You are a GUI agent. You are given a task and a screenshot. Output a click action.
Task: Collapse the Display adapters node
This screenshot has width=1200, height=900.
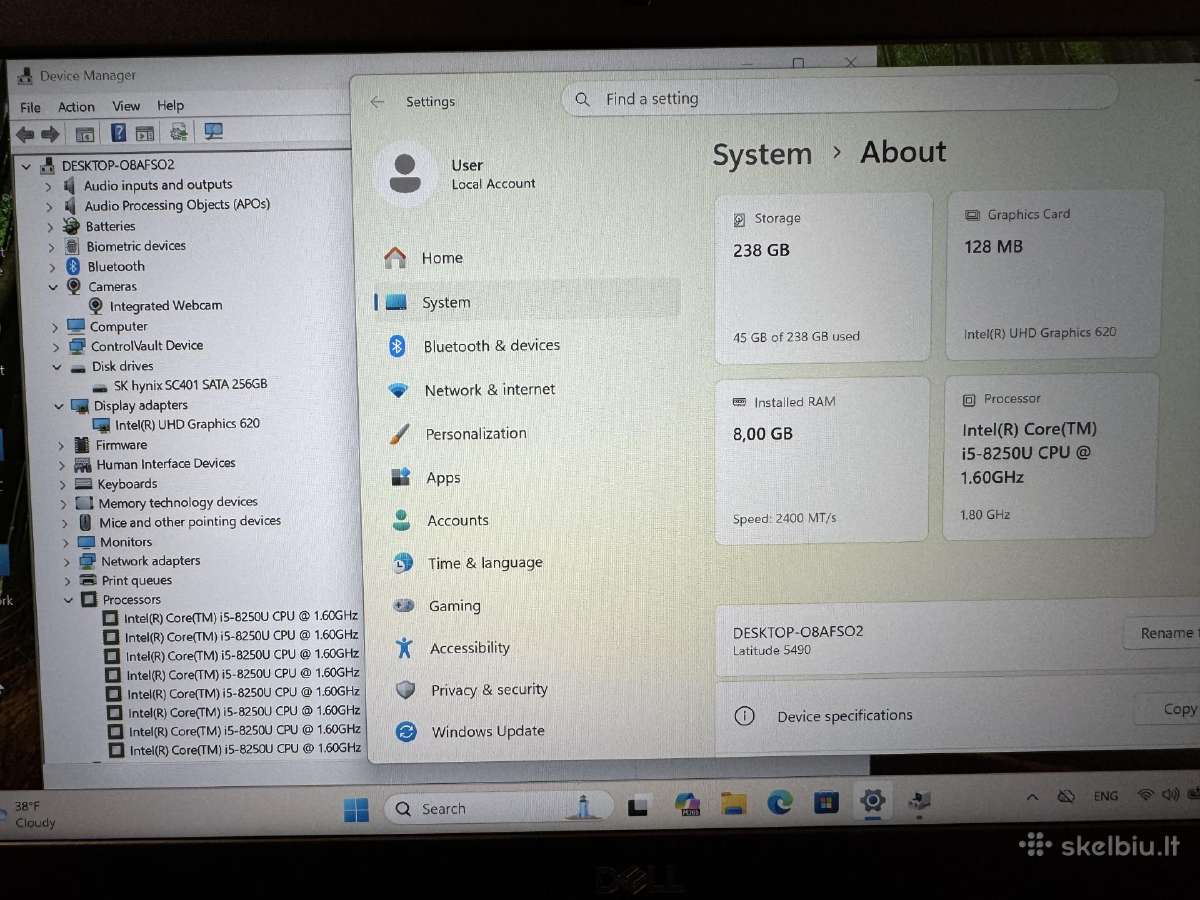point(59,407)
